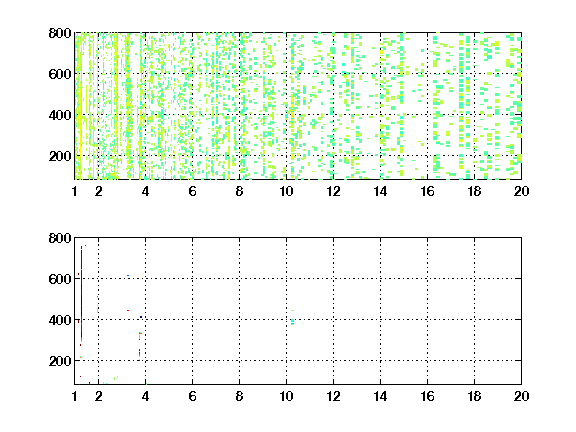This screenshot has width=576, height=432.
Task: Click the tall red-blue vertical streak in bottom plot
Action: (81, 295)
